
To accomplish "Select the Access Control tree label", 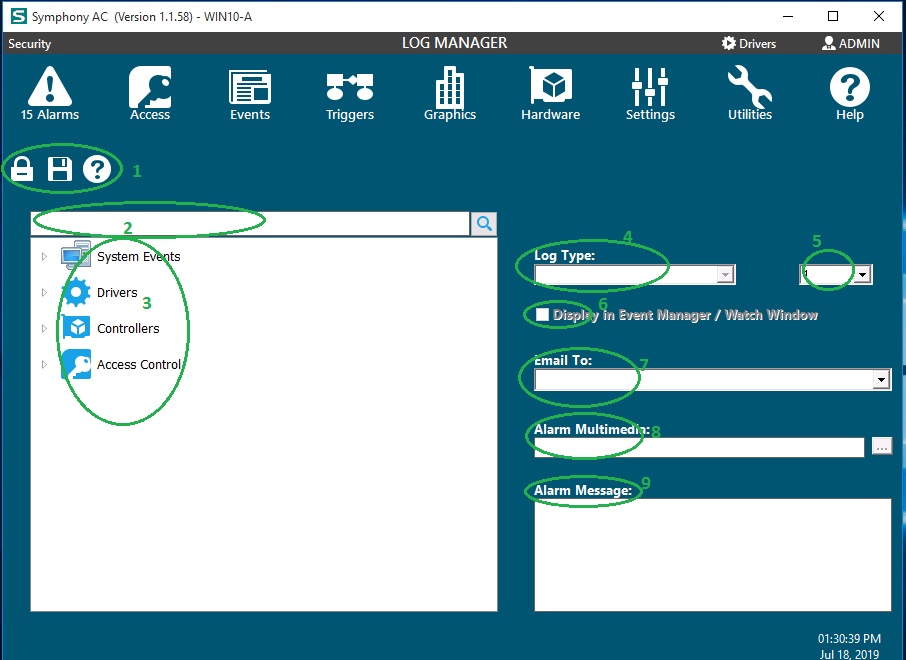I will (x=139, y=365).
